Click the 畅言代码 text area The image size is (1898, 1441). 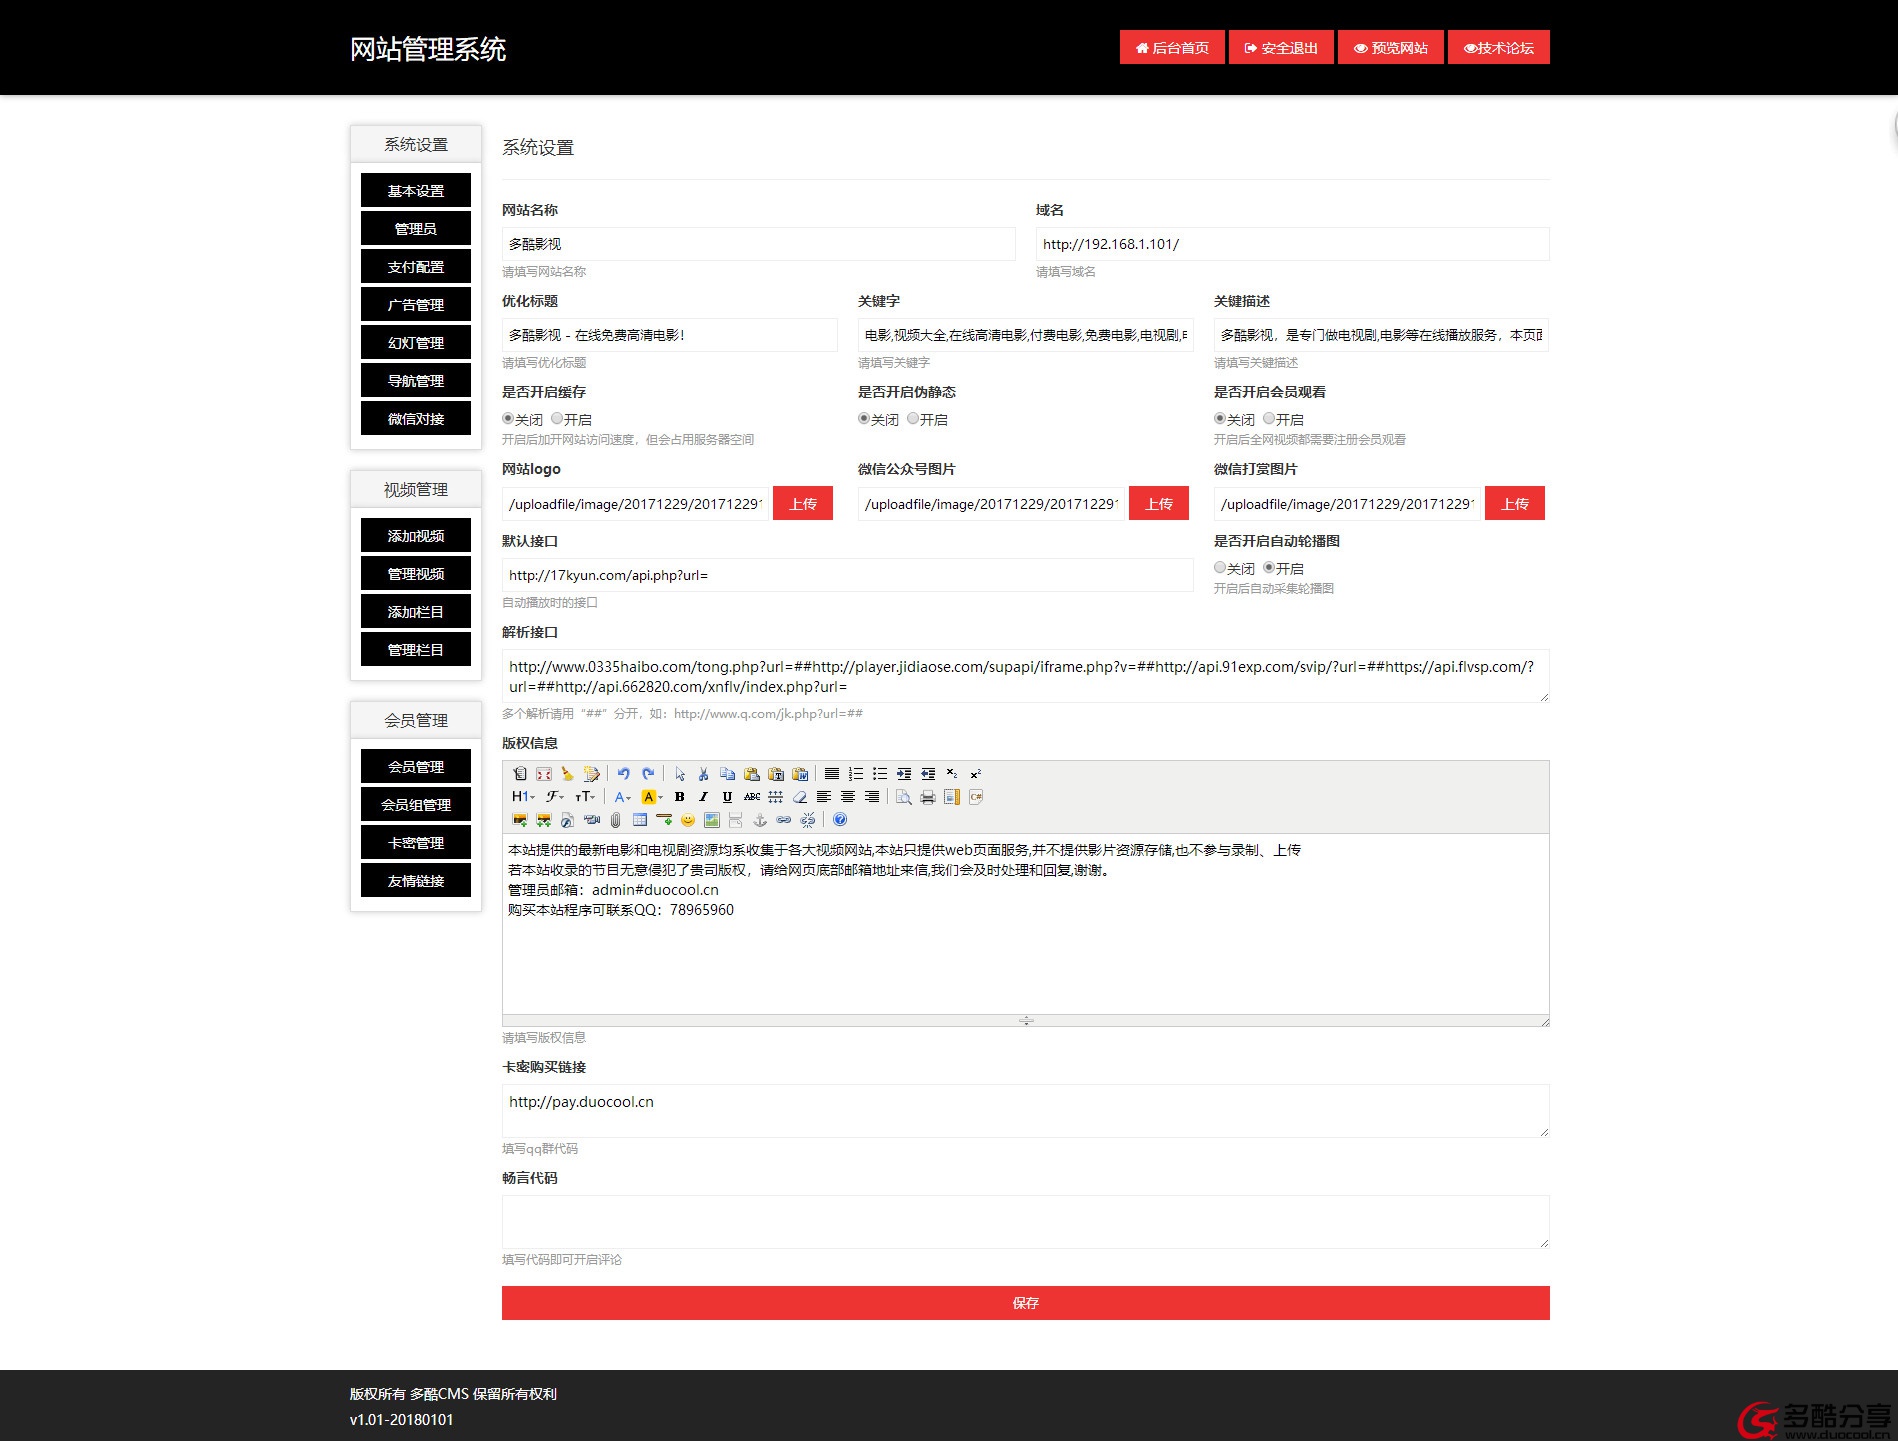(x=1026, y=1222)
